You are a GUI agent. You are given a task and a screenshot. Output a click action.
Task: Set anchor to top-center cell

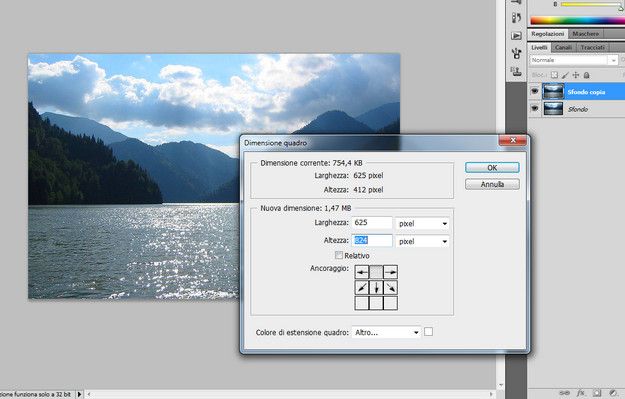376,272
